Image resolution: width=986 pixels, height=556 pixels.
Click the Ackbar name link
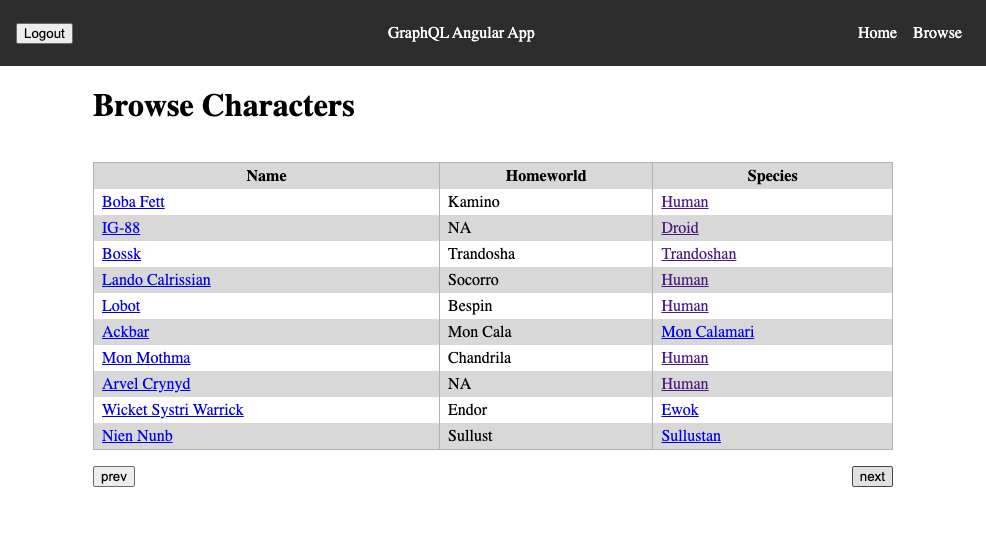tap(125, 332)
